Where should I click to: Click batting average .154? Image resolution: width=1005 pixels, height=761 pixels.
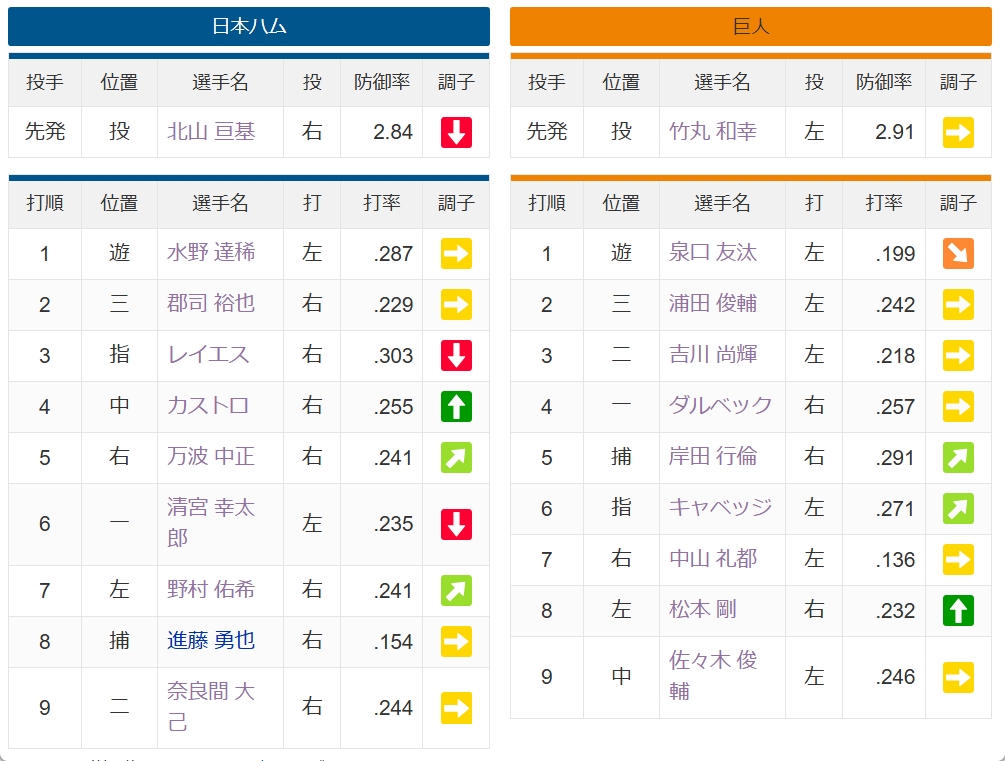click(394, 642)
